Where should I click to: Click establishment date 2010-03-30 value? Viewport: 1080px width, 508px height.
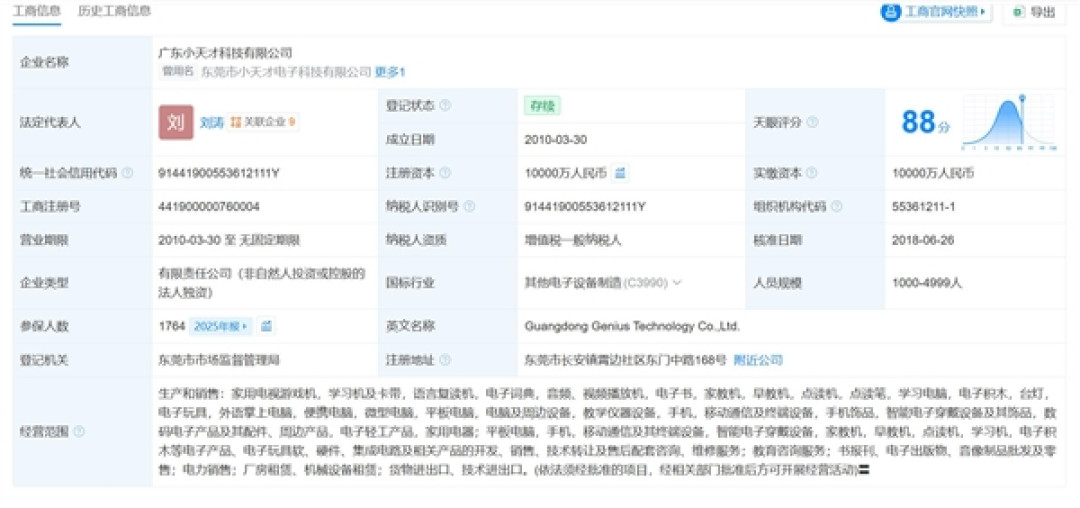(555, 140)
